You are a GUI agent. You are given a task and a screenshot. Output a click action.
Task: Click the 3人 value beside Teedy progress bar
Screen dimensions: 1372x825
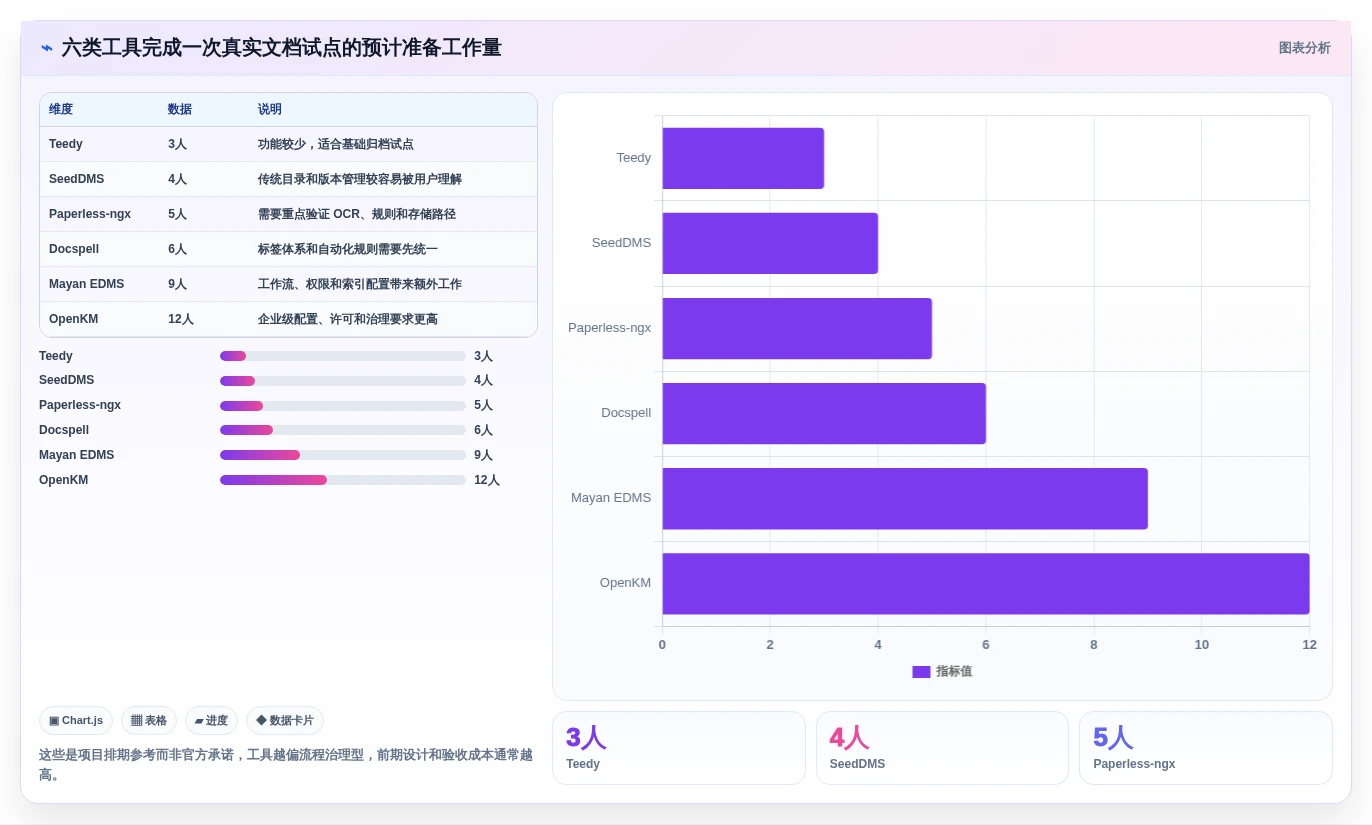[484, 356]
